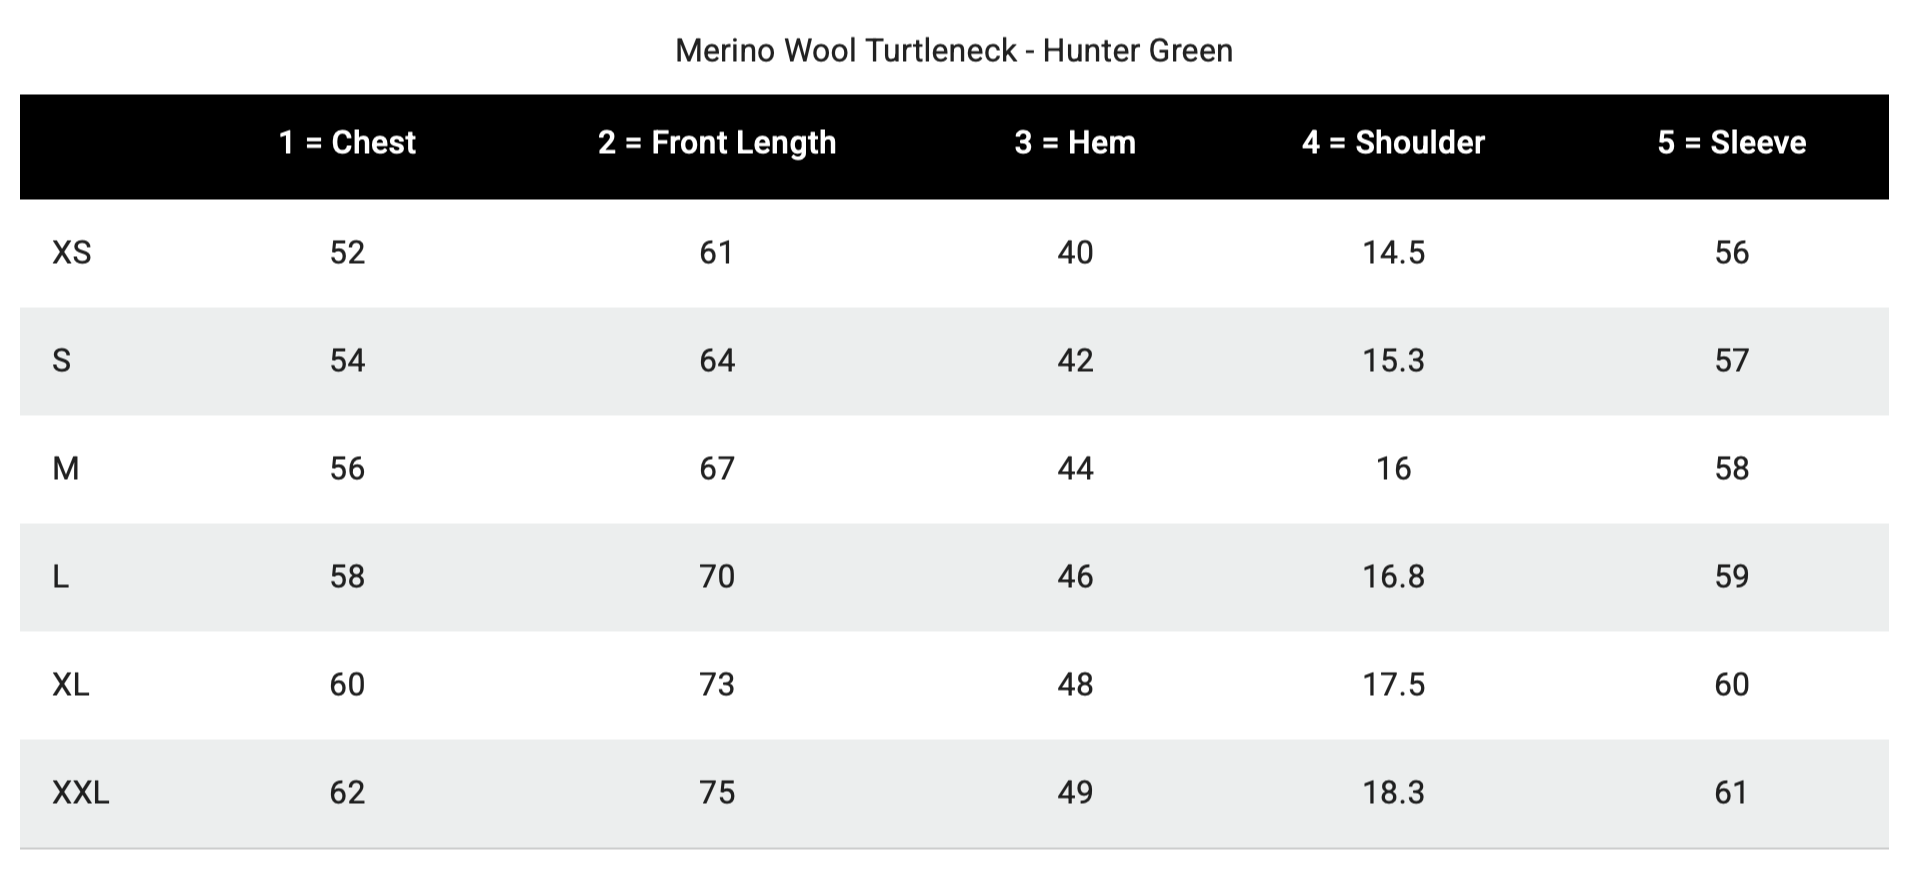Image resolution: width=1912 pixels, height=892 pixels.
Task: Select the XS size row label
Action: tap(72, 253)
